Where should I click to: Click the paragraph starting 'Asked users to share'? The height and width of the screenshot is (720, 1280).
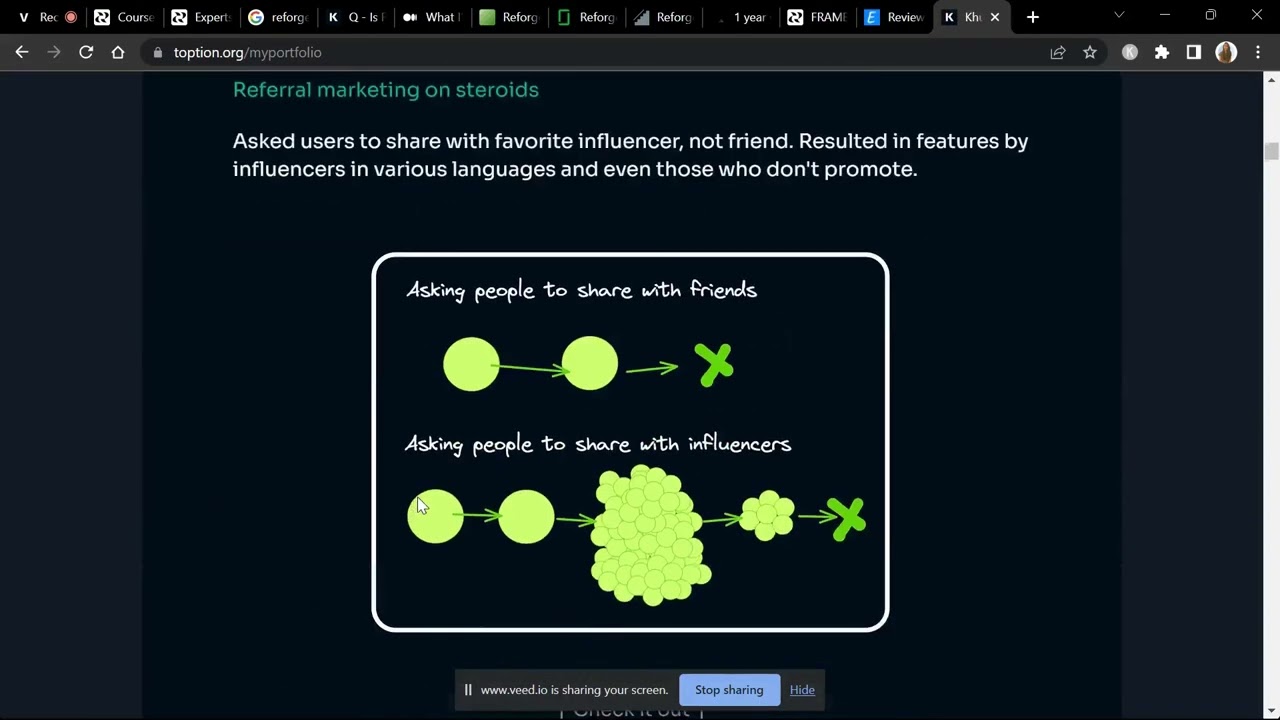tap(630, 155)
